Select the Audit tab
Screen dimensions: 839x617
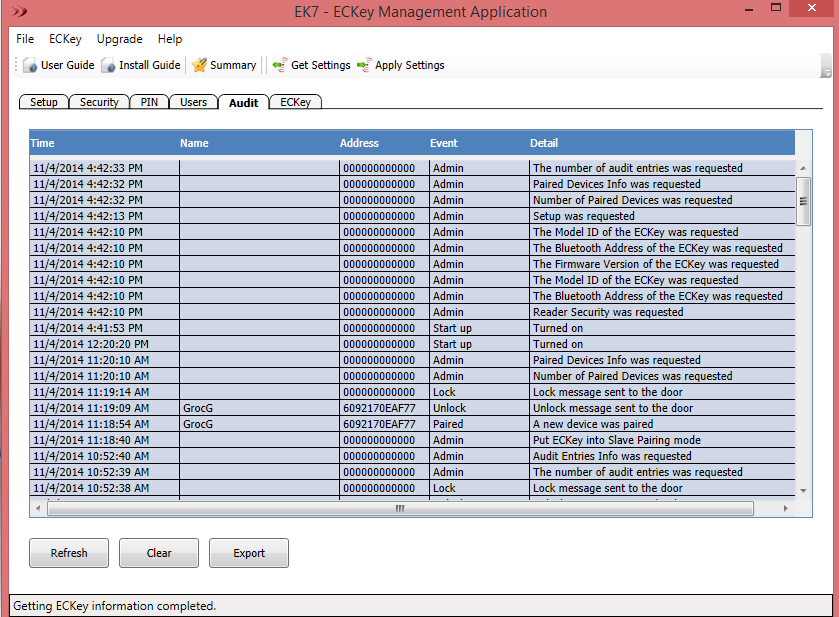click(243, 102)
